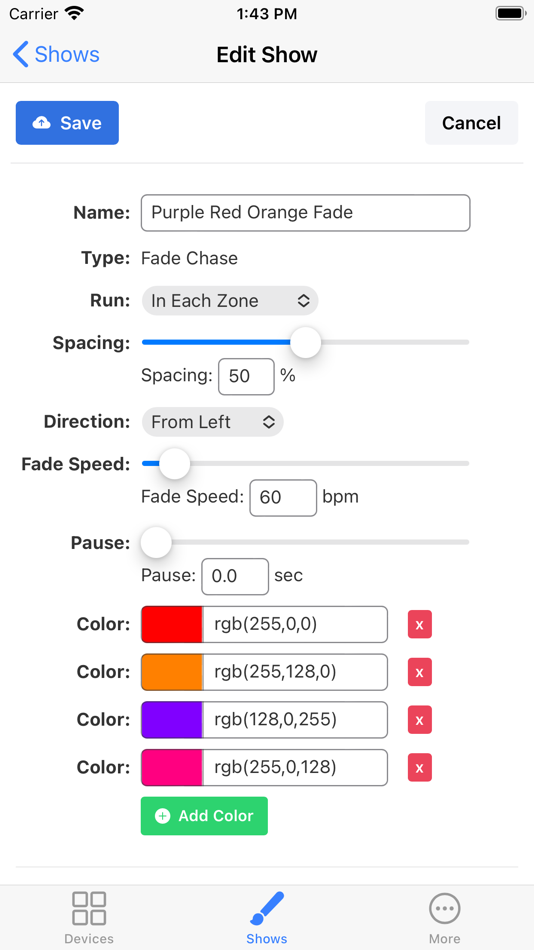Tap the Shows paintbrush icon
This screenshot has height=950, width=534.
pyautogui.click(x=267, y=908)
